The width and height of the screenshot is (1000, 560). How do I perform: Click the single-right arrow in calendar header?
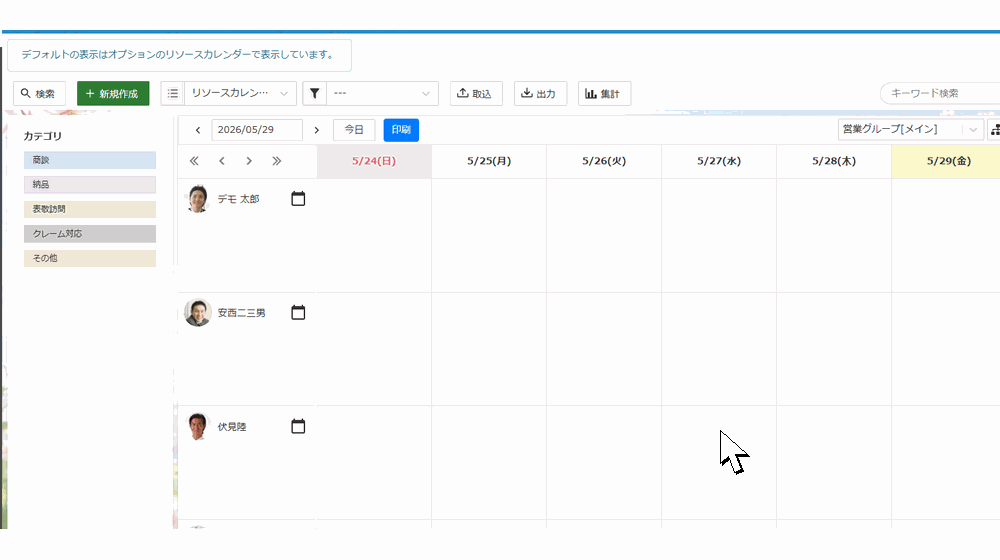249,161
